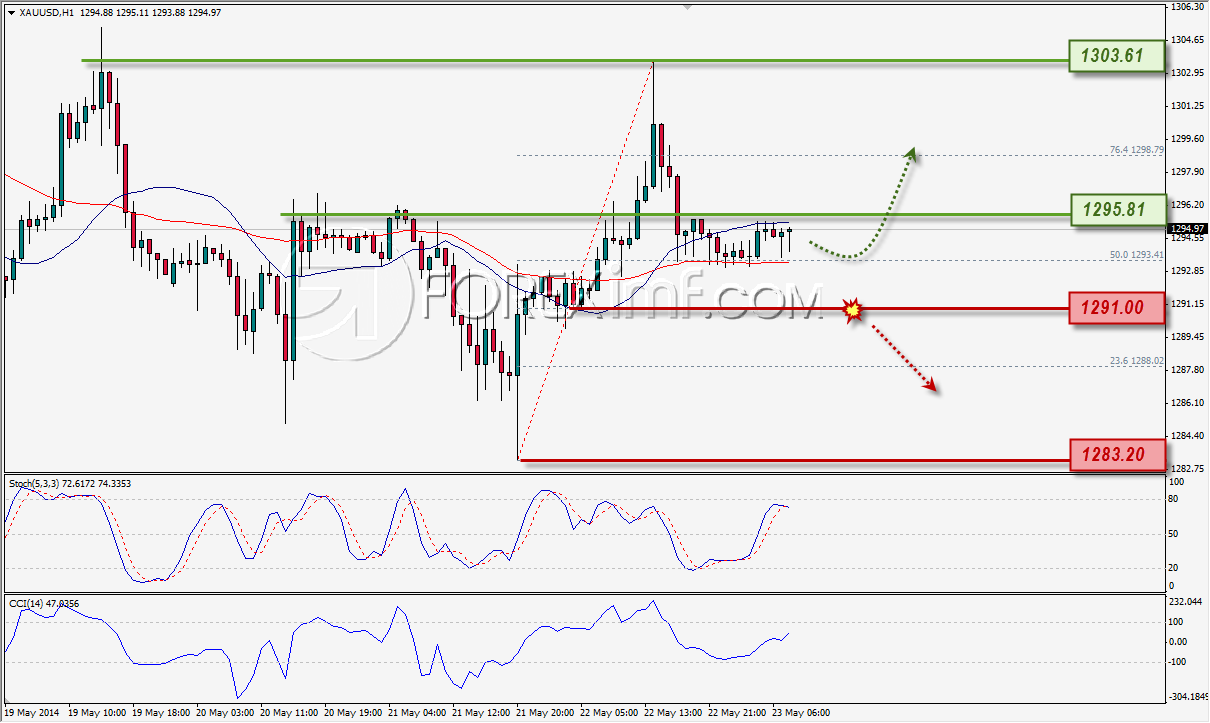Click the small triangle beside XAUUSD,H1 title
This screenshot has width=1210, height=723.
click(10, 13)
